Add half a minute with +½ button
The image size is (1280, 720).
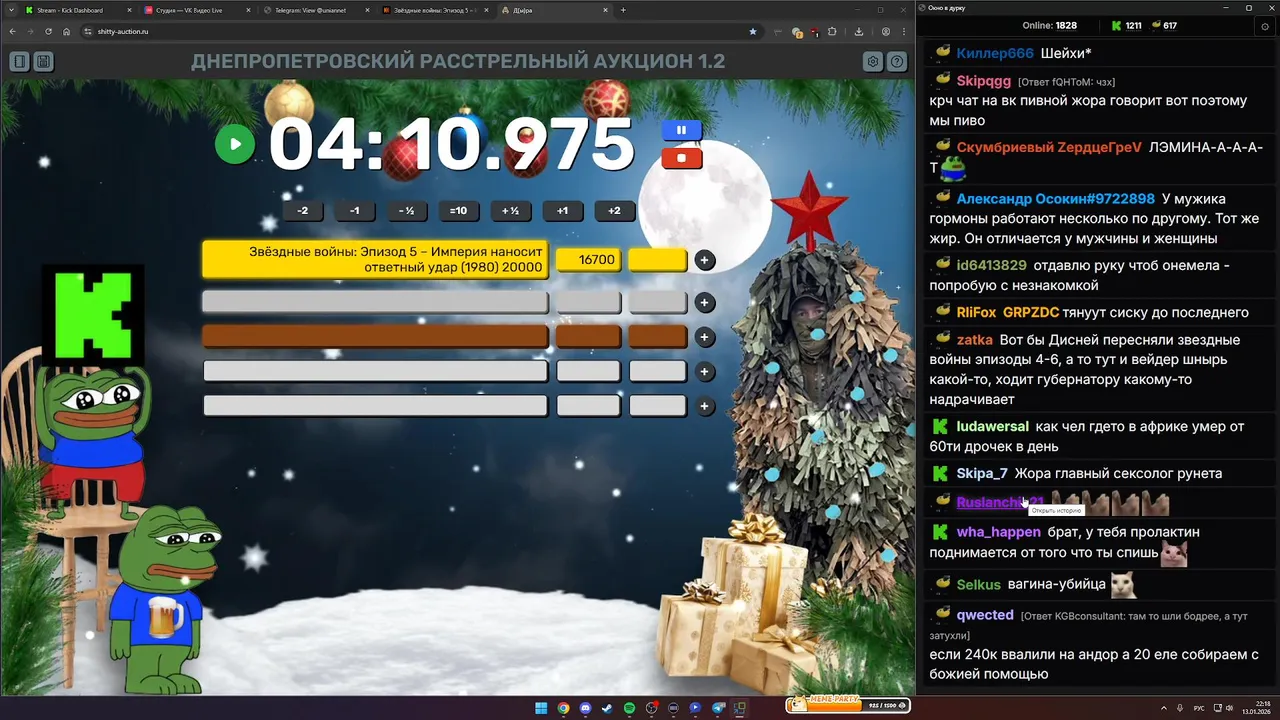tap(510, 211)
